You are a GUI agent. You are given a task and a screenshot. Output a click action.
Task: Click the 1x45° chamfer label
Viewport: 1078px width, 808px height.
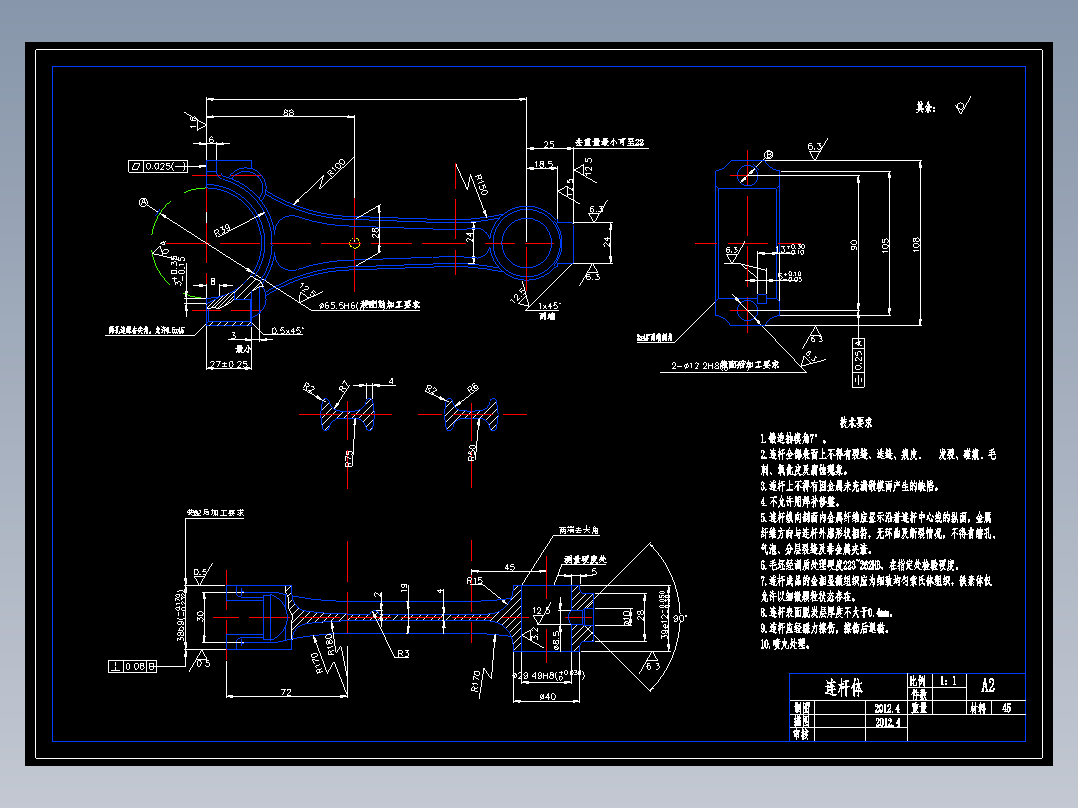[549, 306]
